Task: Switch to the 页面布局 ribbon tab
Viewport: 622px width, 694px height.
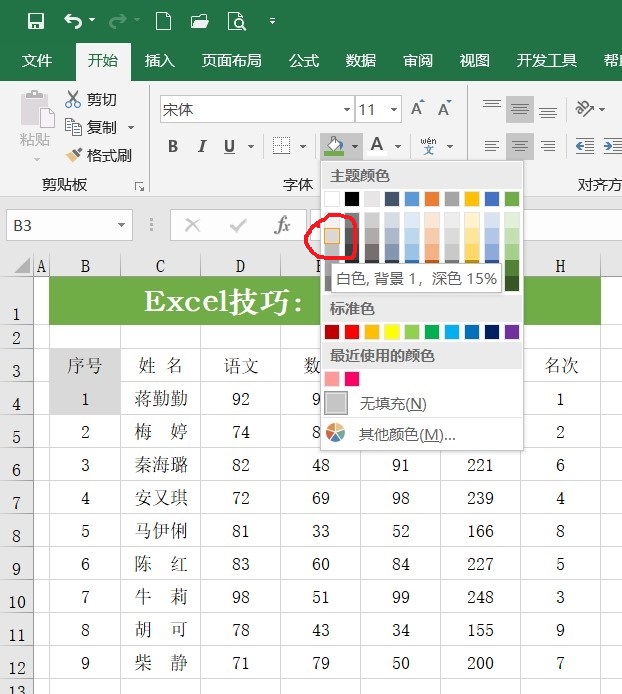Action: pyautogui.click(x=232, y=61)
